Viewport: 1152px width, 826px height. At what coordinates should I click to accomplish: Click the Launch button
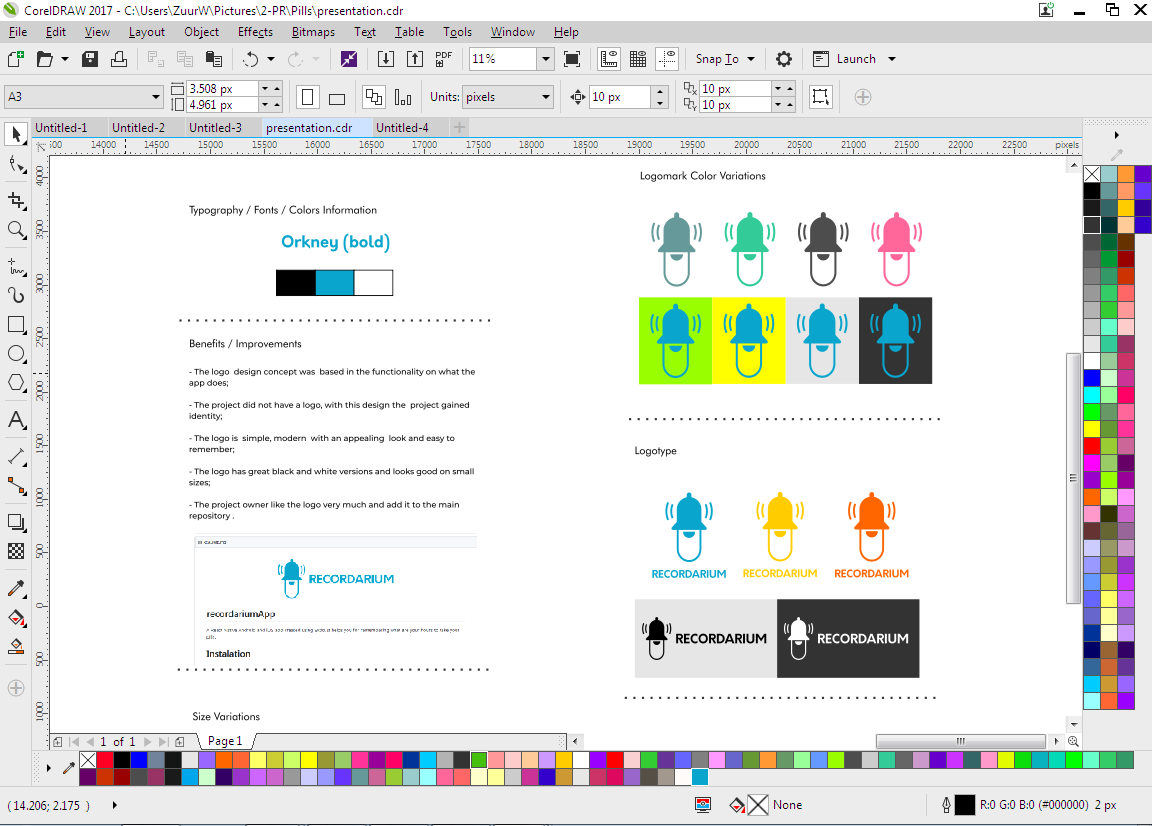(845, 59)
